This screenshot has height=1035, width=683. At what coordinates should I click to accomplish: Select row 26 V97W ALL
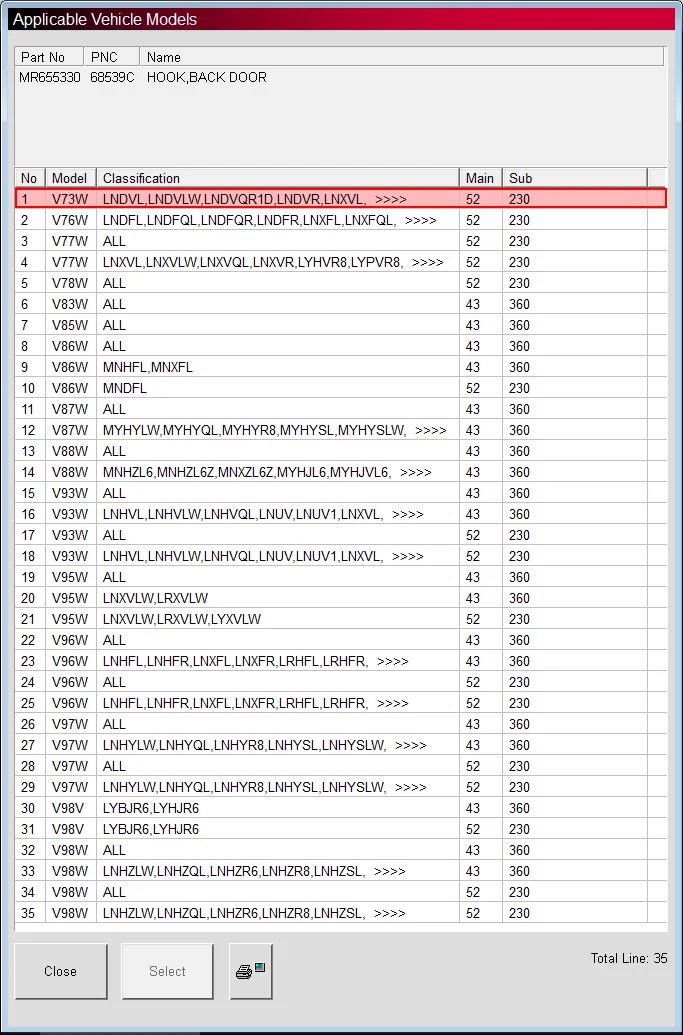341,724
